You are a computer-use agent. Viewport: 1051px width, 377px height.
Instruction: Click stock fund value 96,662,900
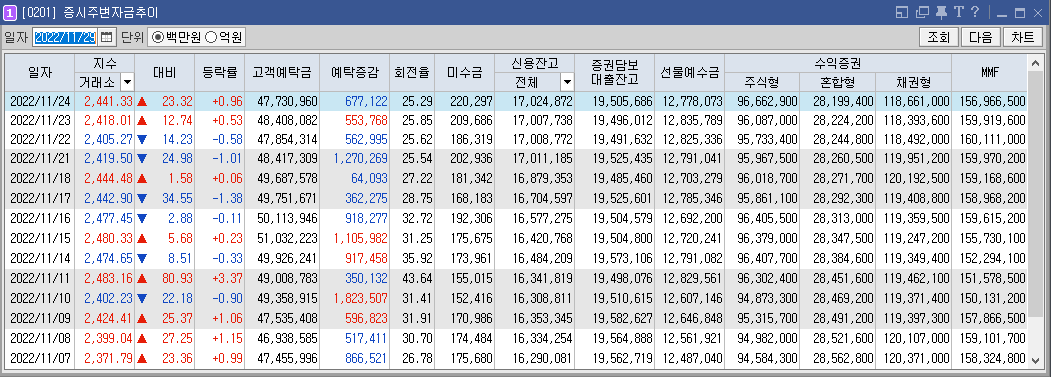(x=767, y=101)
